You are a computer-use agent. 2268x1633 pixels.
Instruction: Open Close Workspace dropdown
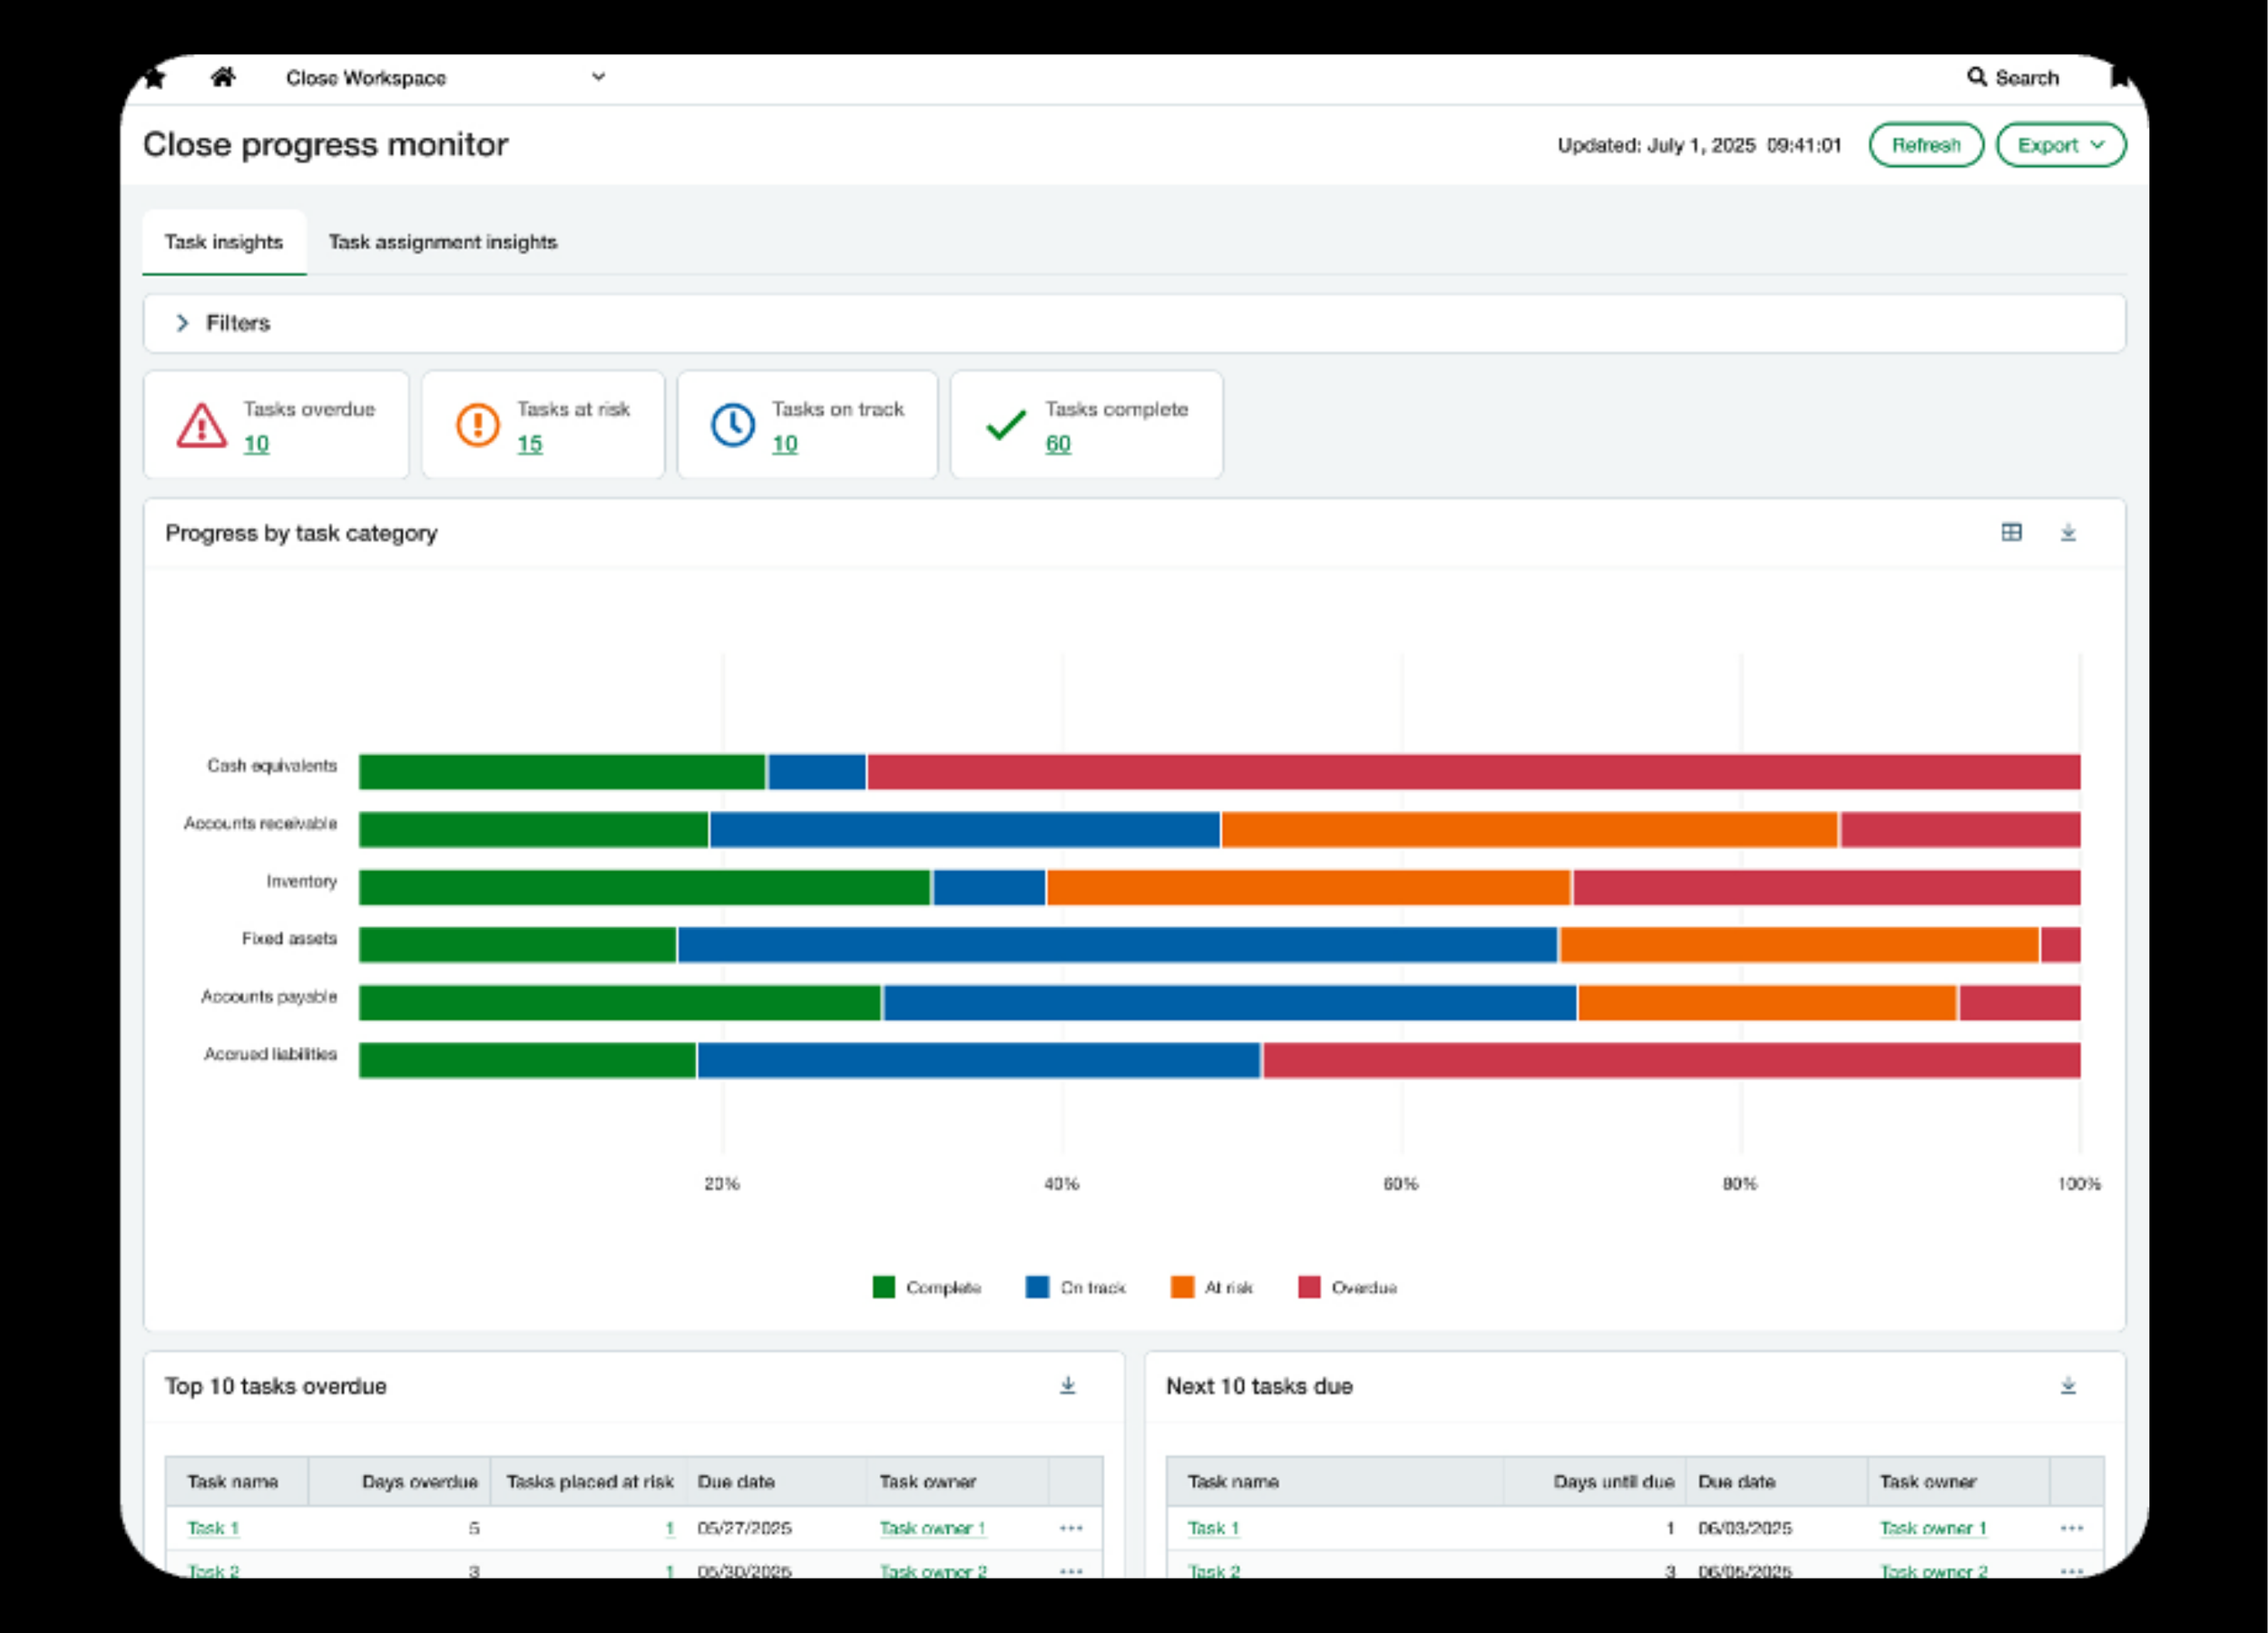click(597, 77)
